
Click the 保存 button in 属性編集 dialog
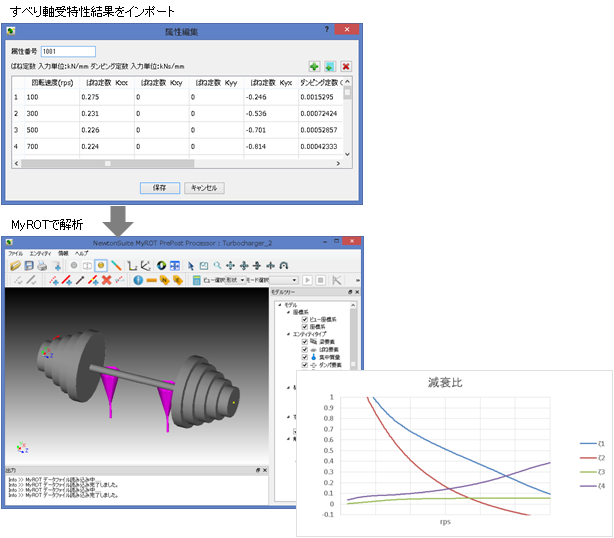(160, 188)
